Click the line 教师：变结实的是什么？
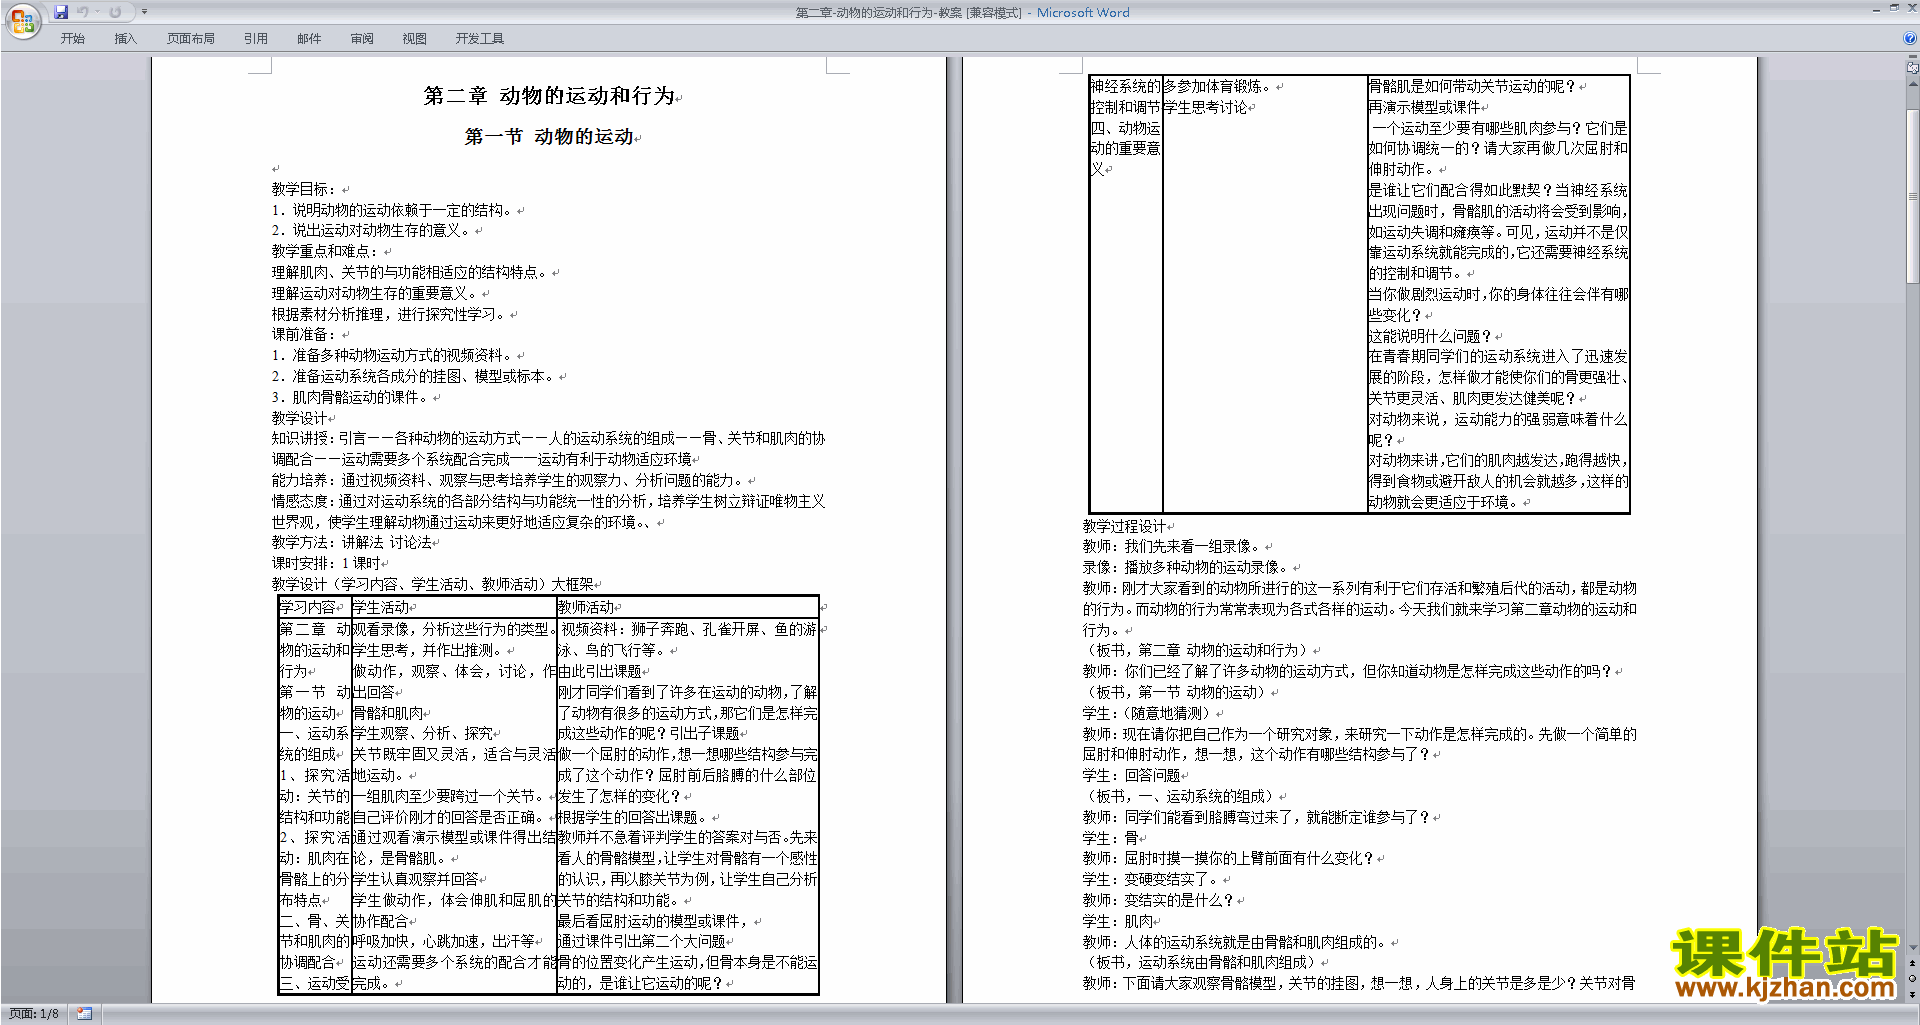This screenshot has width=1920, height=1025. 1158,900
